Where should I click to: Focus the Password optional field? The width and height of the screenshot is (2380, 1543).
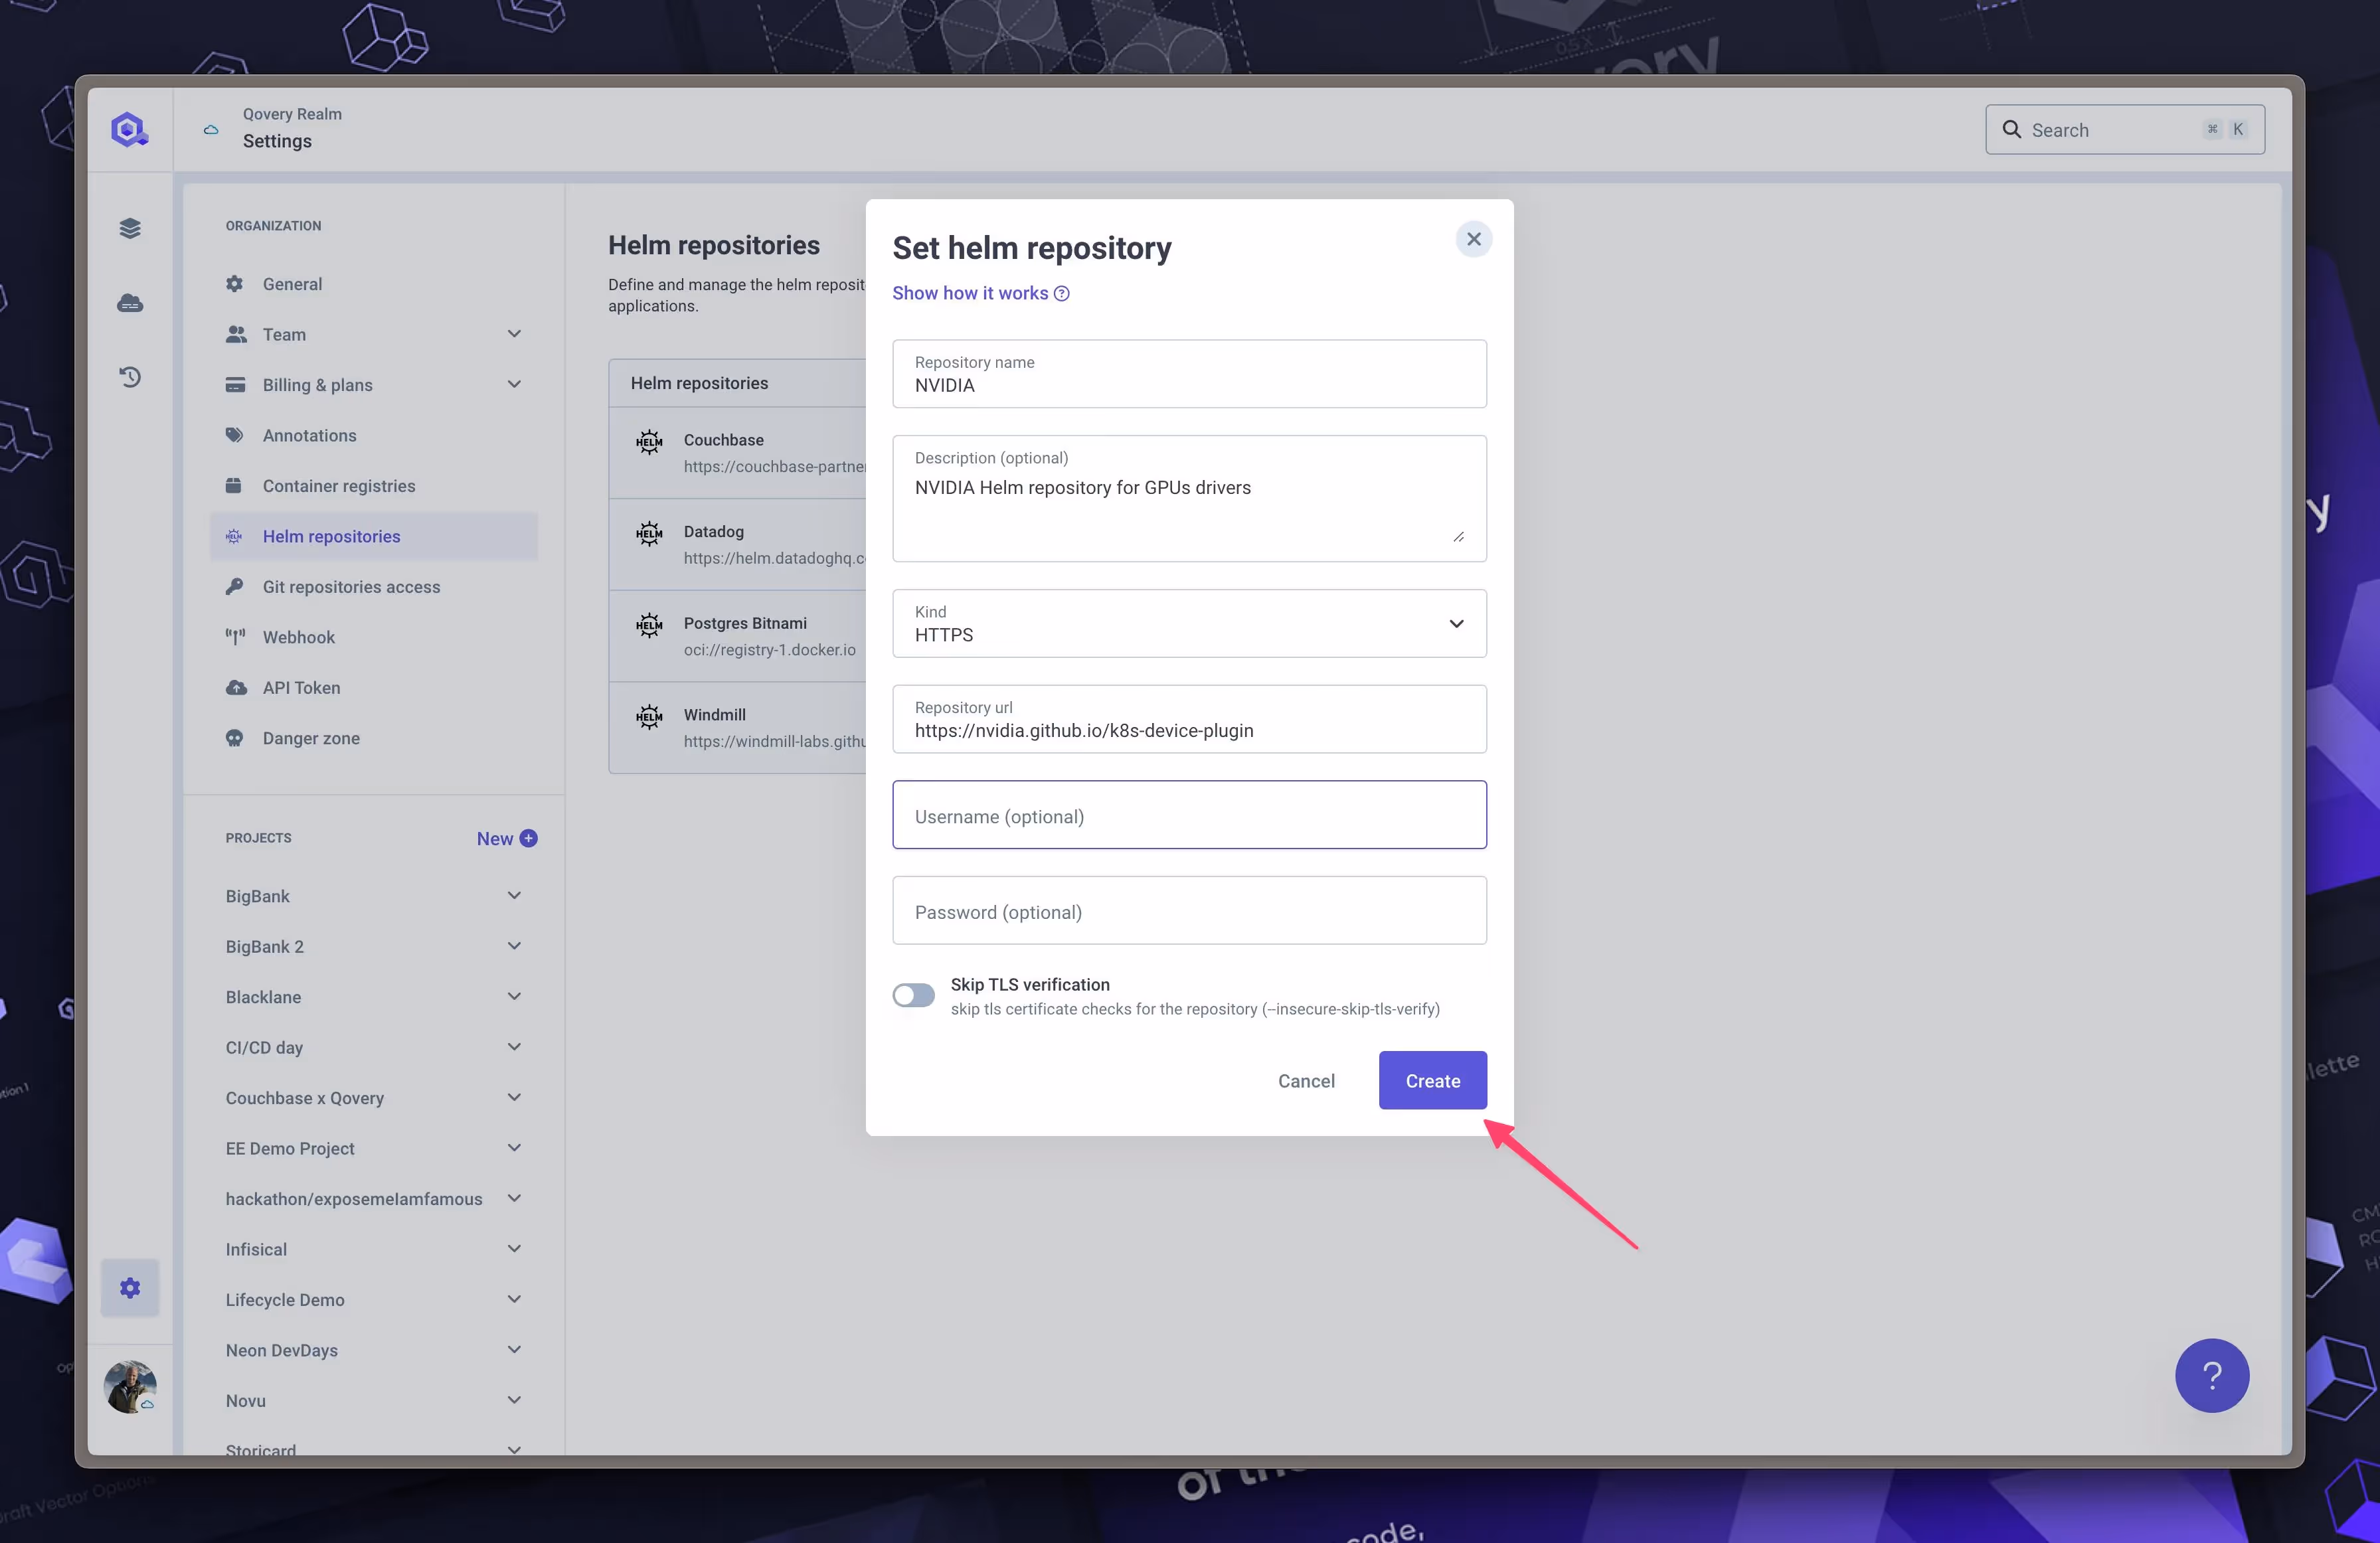point(1188,911)
